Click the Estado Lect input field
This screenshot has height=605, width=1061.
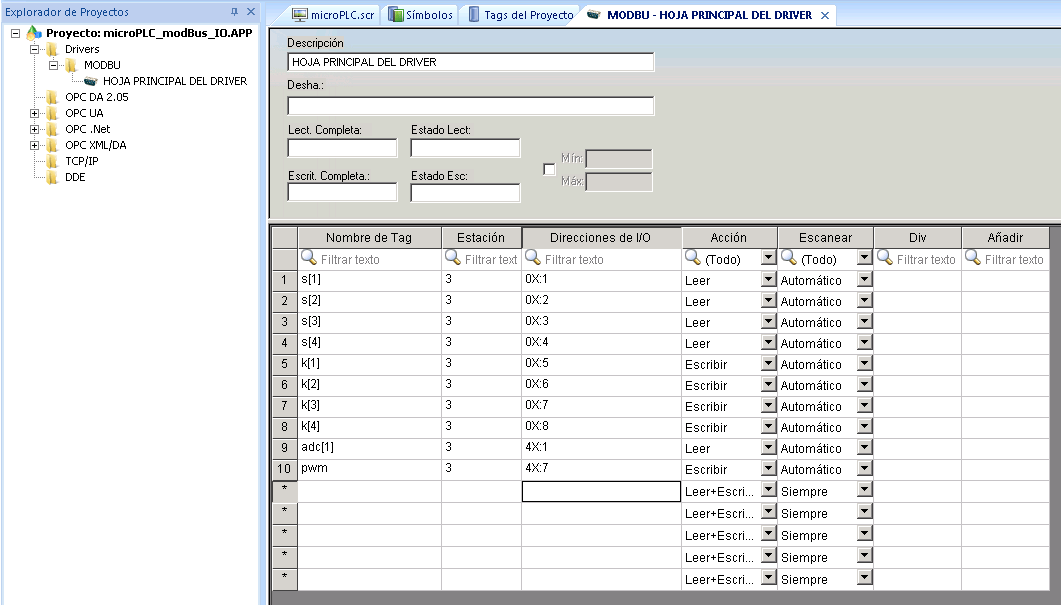click(465, 148)
